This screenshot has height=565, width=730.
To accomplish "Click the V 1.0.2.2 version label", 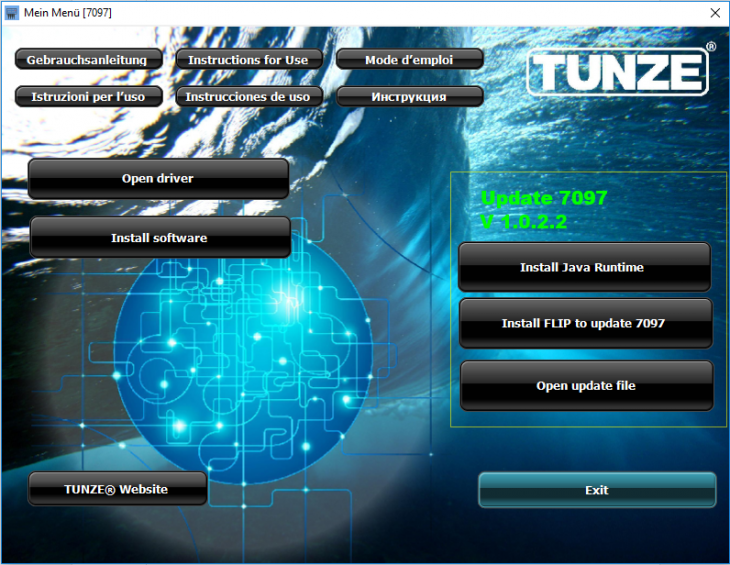I will pyautogui.click(x=523, y=221).
